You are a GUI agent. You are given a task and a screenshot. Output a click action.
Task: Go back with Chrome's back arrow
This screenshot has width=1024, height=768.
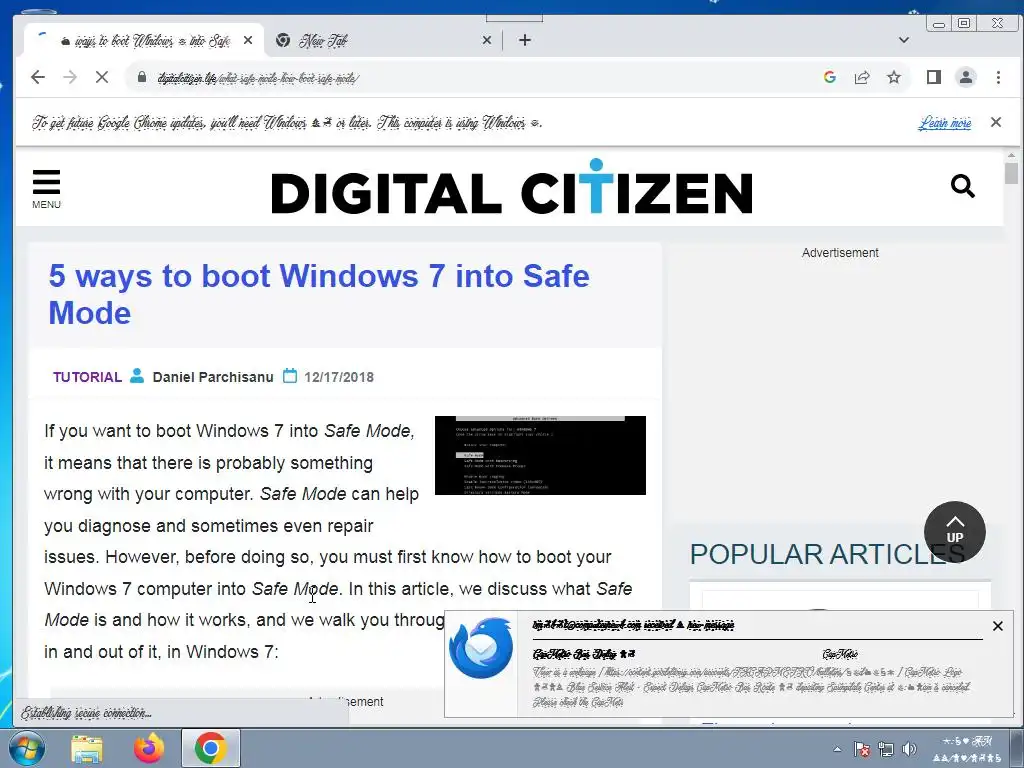pos(38,77)
